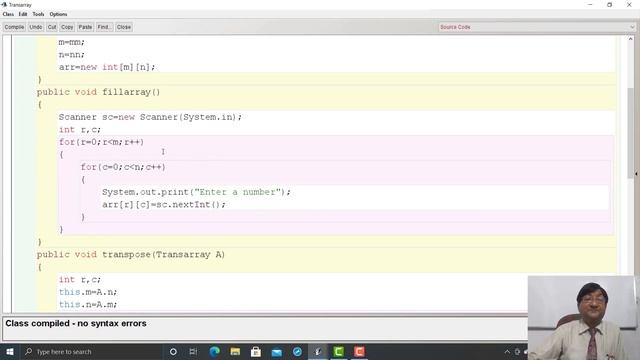Click the taskbar search box
The height and width of the screenshot is (360, 640).
[x=91, y=351]
